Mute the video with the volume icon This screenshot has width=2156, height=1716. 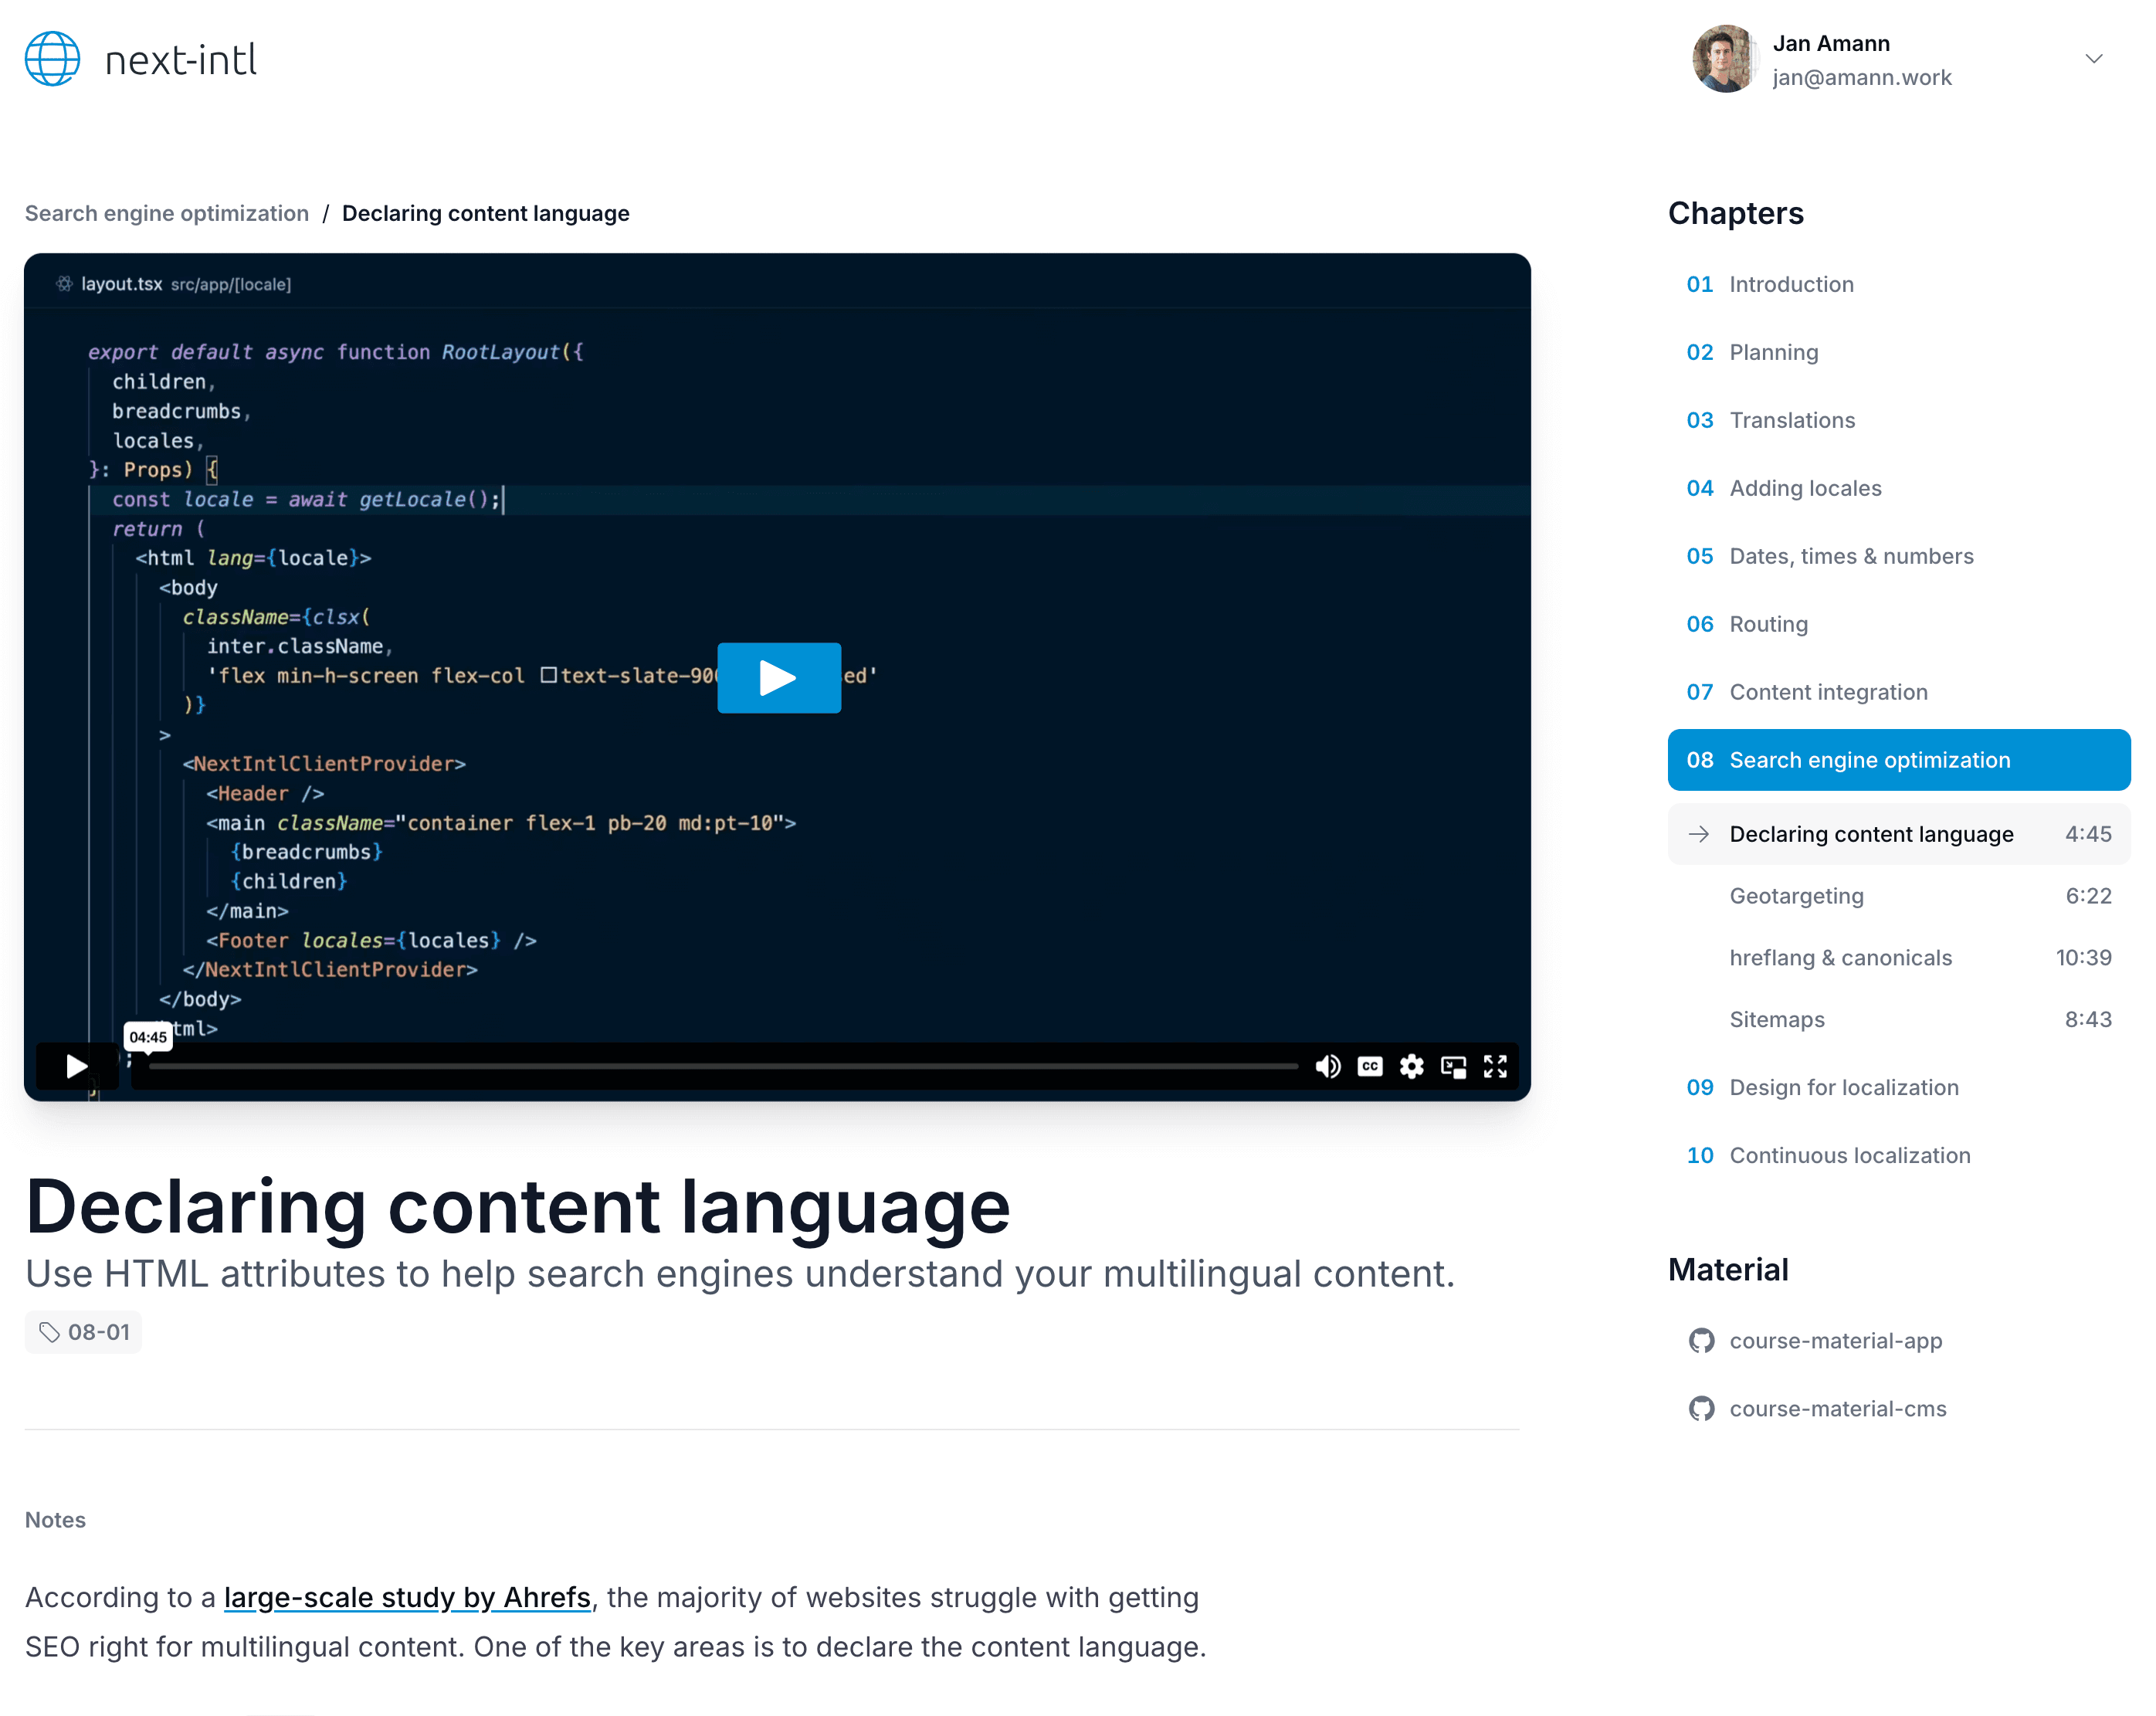(x=1328, y=1067)
